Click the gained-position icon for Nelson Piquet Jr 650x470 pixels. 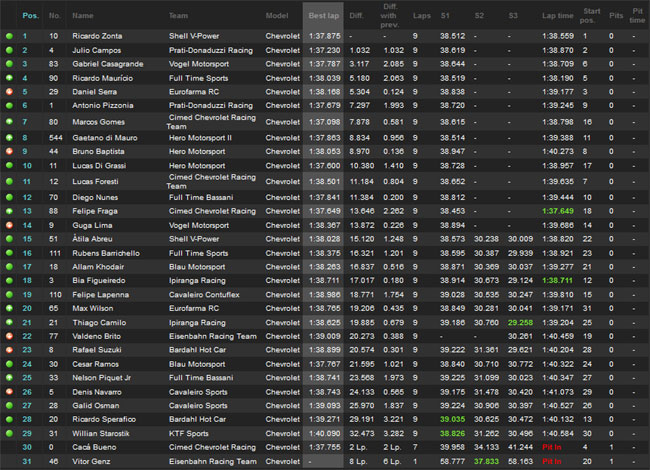(x=9, y=378)
